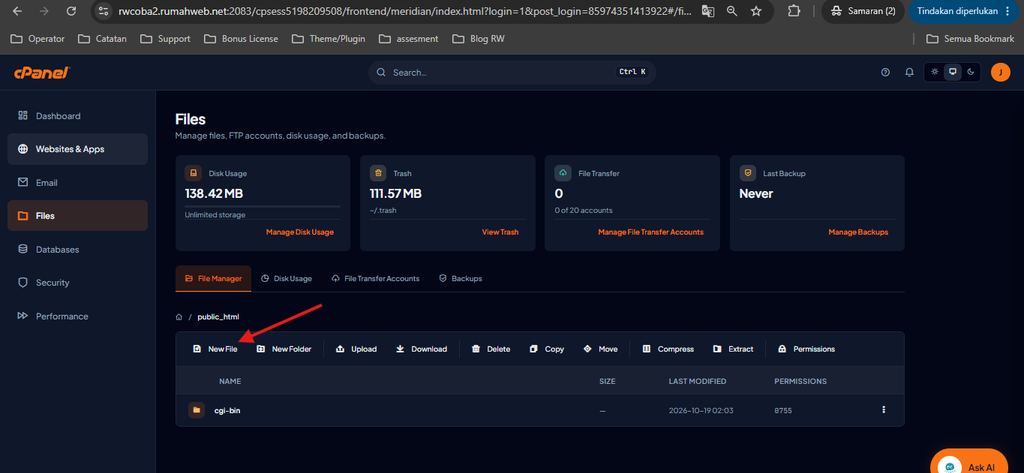Click Manage File Transfer Accounts link
1024x473 pixels.
[650, 232]
